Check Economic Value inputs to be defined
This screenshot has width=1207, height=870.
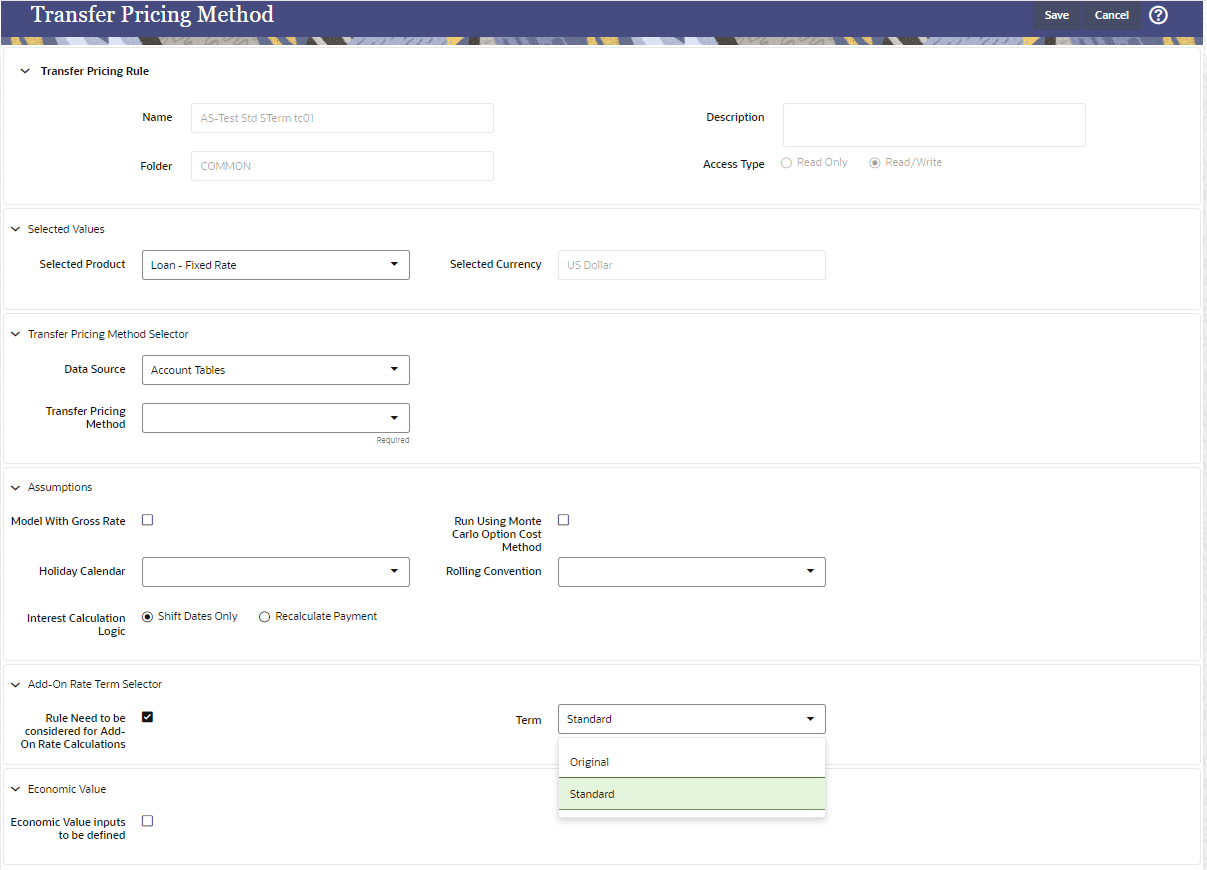147,820
